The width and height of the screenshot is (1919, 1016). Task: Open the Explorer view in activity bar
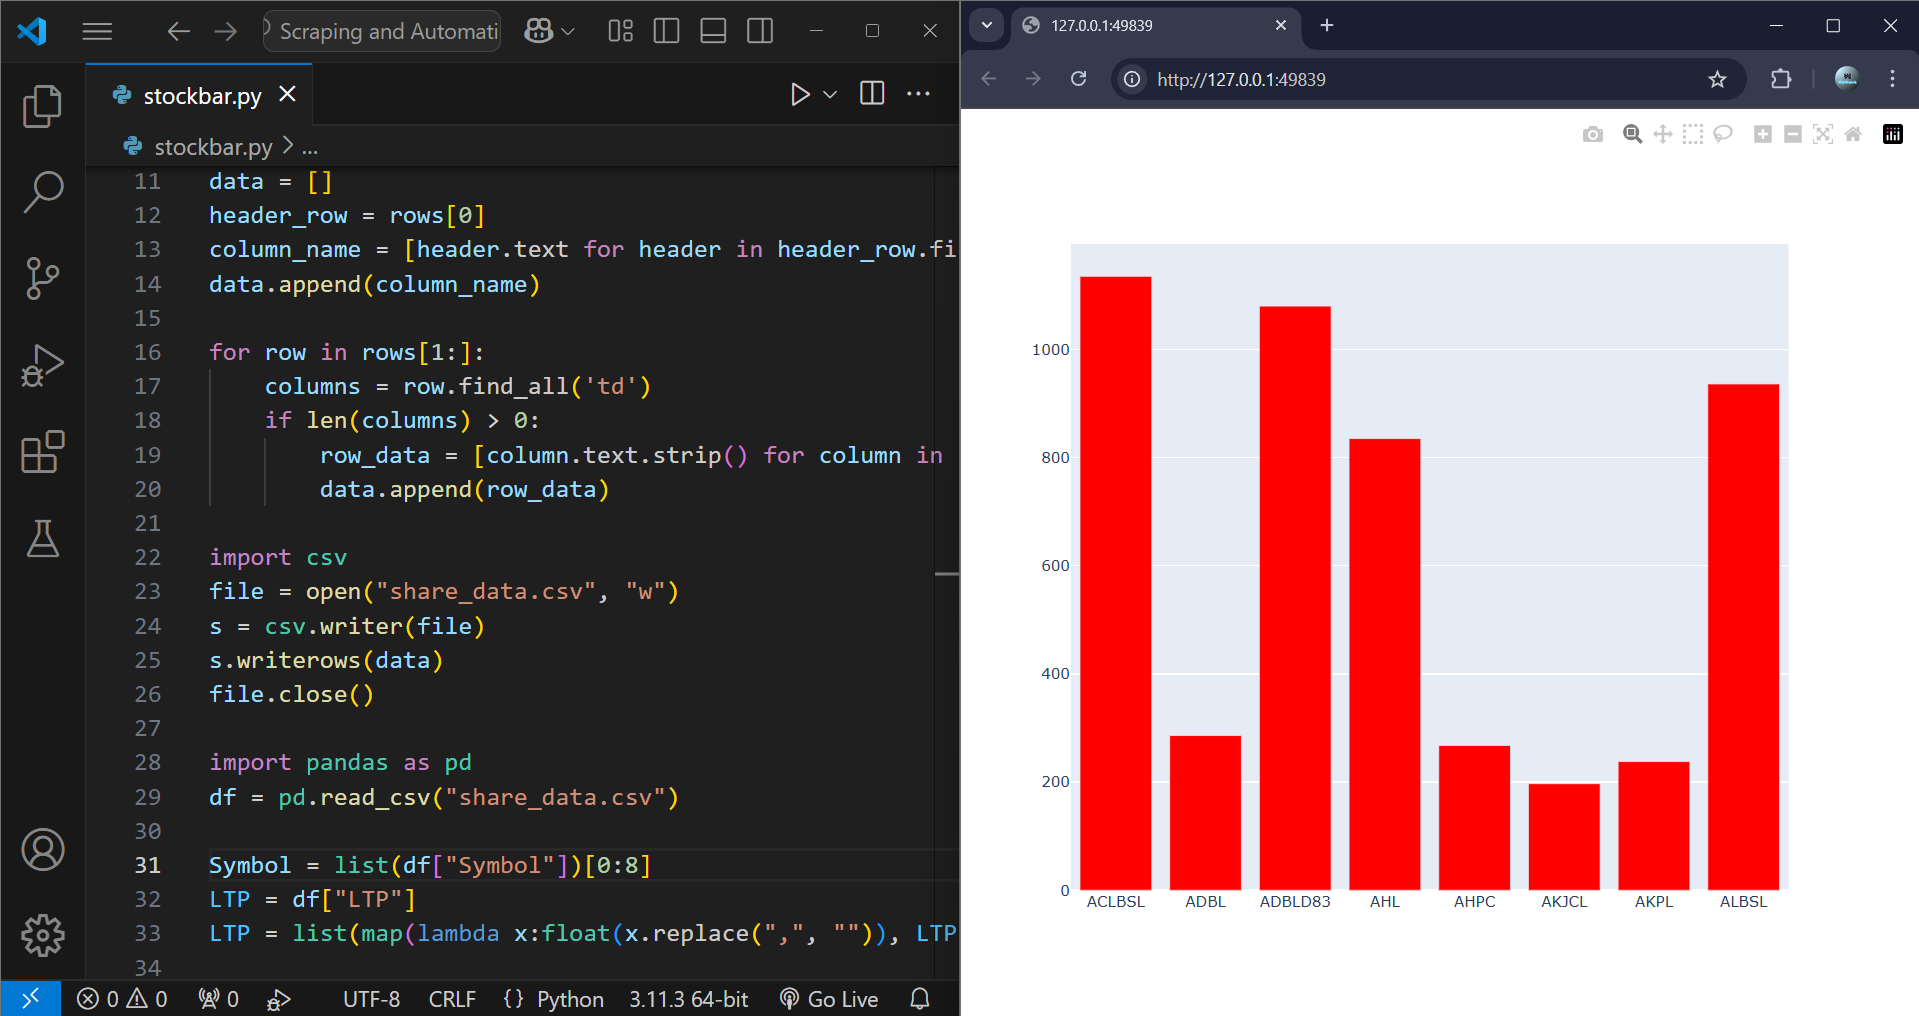click(42, 106)
